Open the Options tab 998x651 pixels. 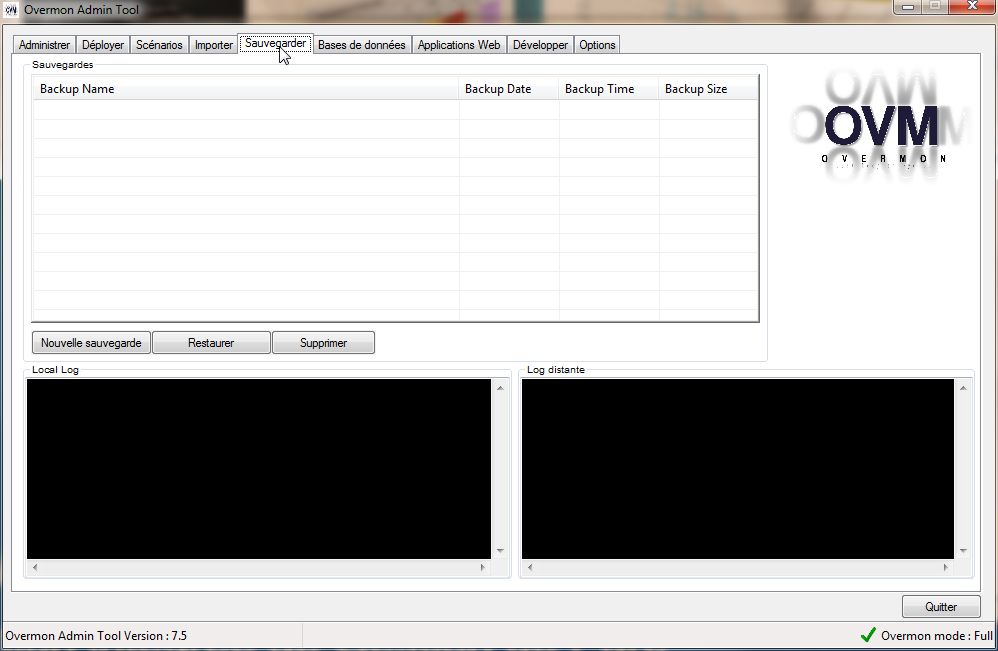tap(597, 45)
